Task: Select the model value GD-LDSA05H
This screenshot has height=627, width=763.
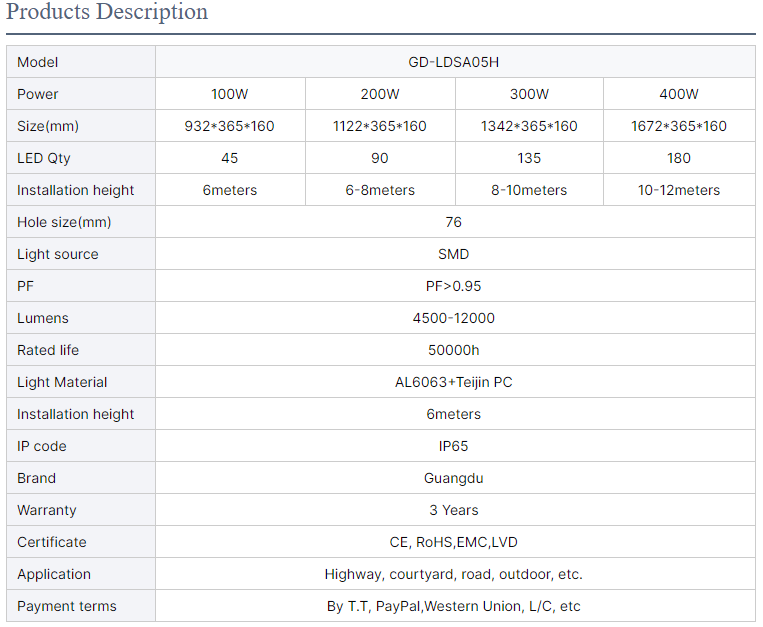Action: pyautogui.click(x=454, y=62)
